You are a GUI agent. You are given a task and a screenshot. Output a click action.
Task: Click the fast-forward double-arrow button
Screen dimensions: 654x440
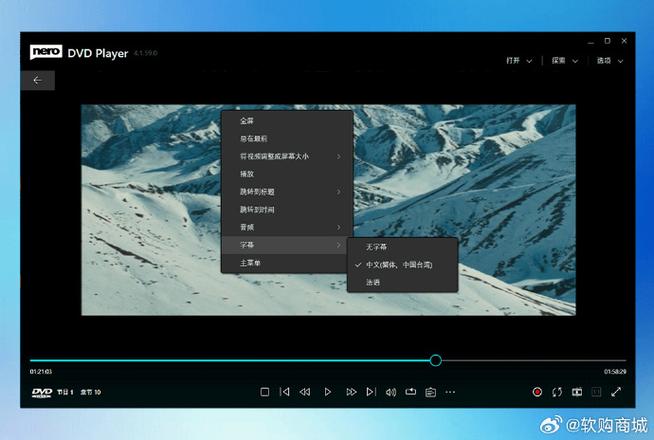point(351,392)
